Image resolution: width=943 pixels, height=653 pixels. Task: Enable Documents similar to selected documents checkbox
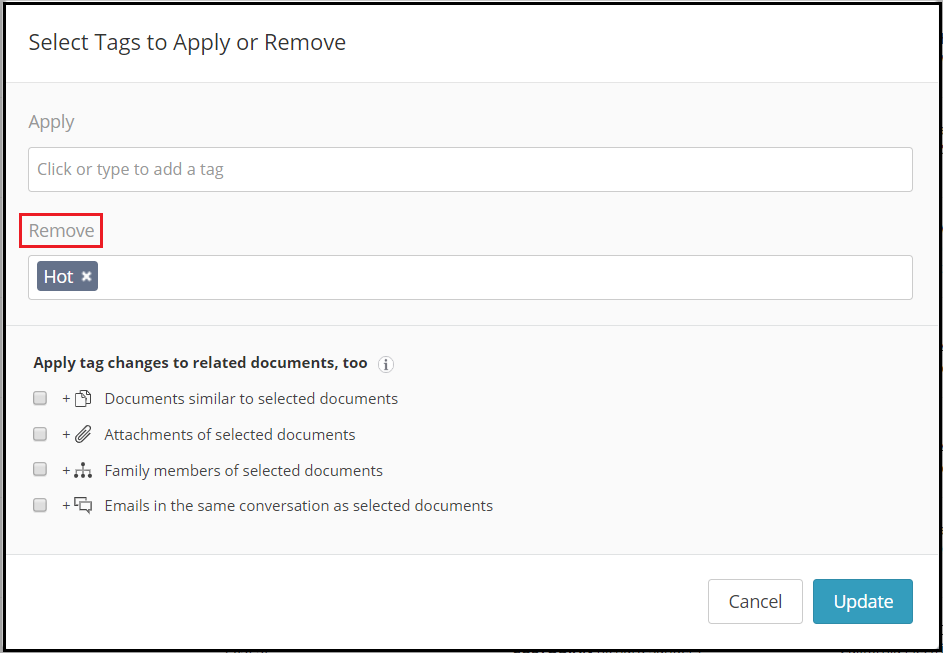click(40, 398)
